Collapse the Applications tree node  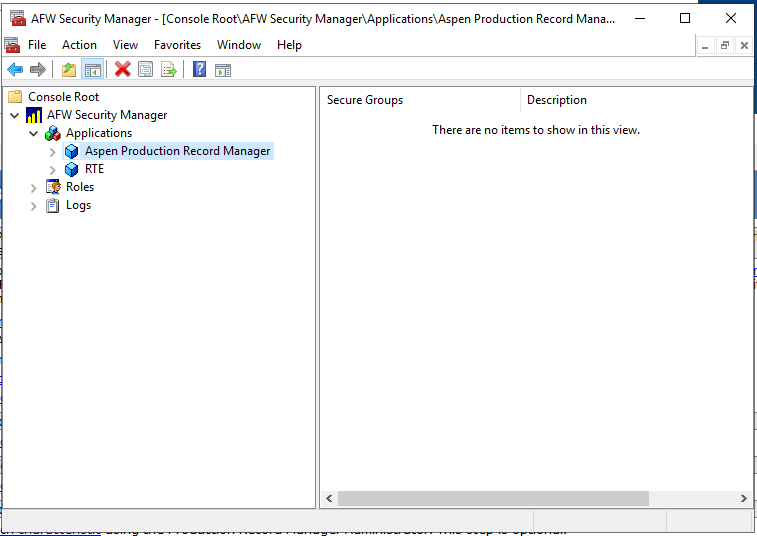(x=34, y=133)
